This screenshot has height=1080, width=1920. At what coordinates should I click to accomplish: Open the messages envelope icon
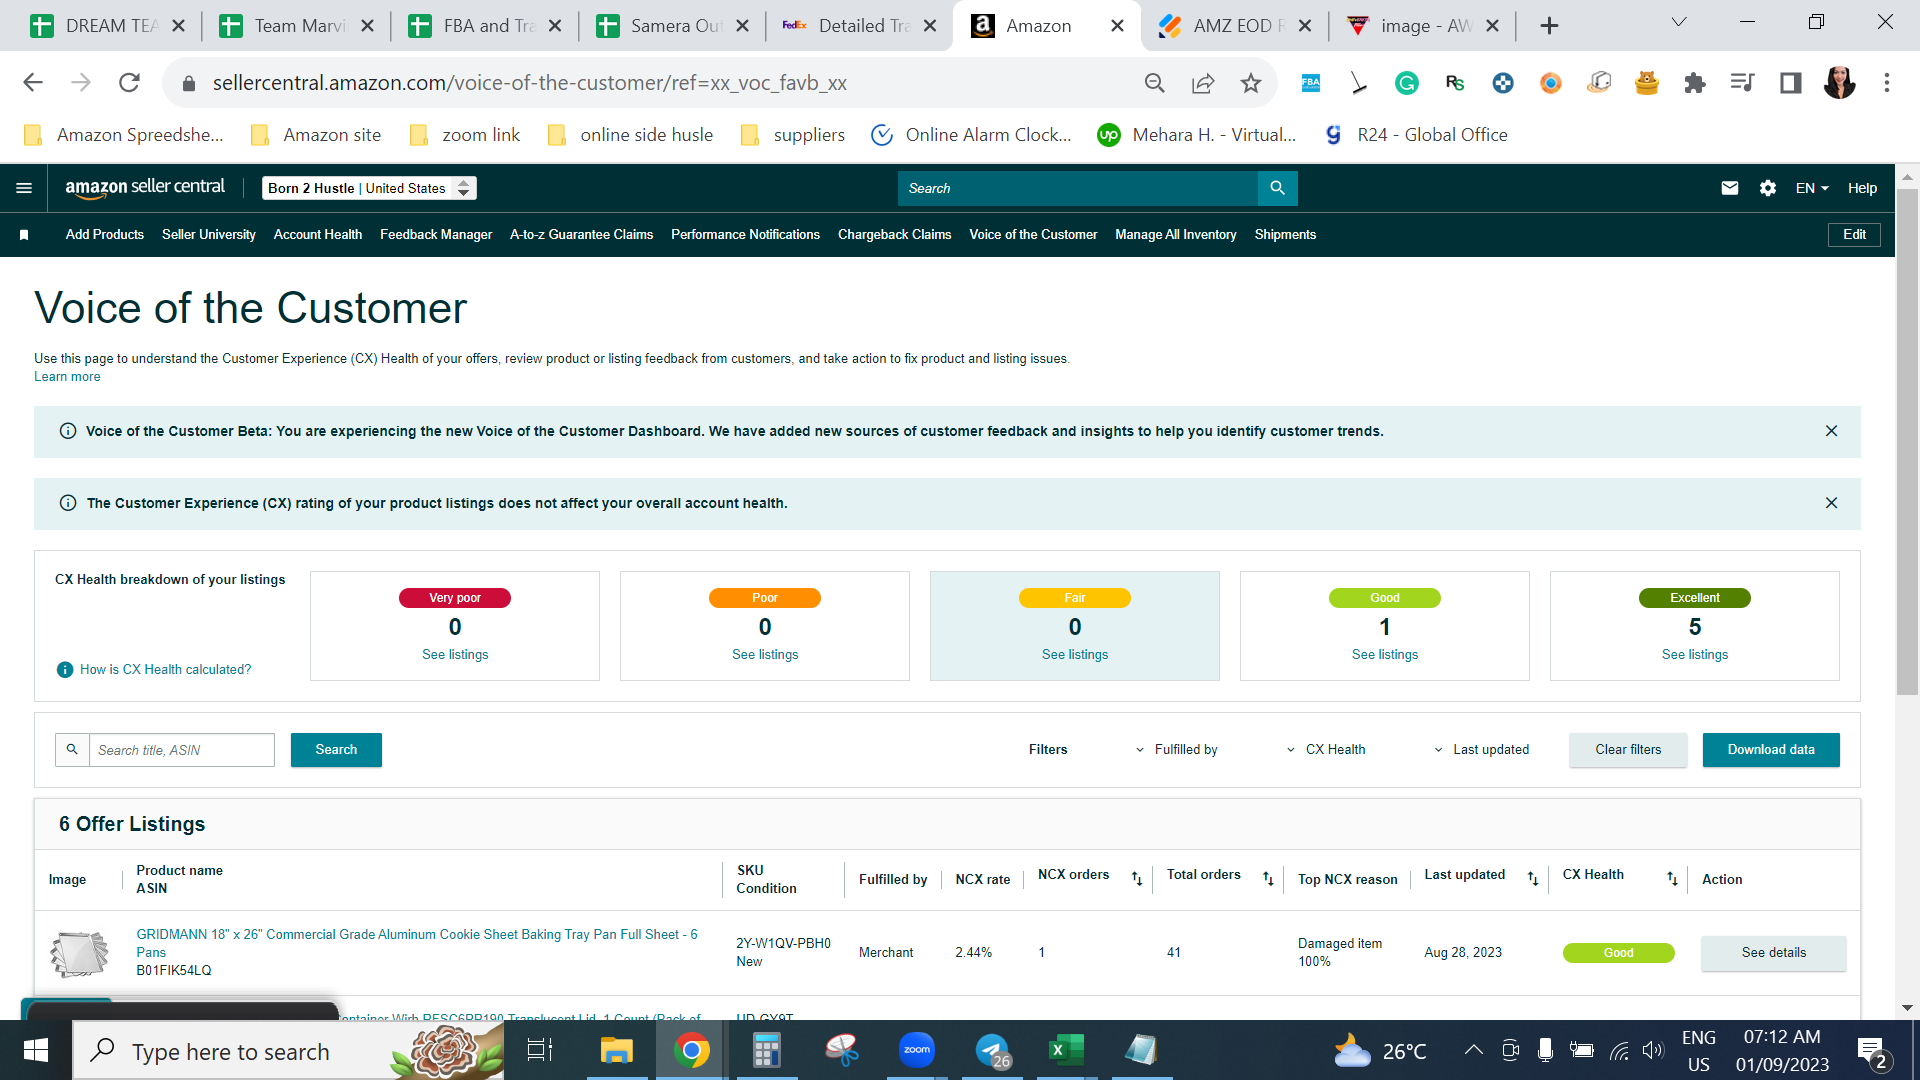tap(1730, 188)
